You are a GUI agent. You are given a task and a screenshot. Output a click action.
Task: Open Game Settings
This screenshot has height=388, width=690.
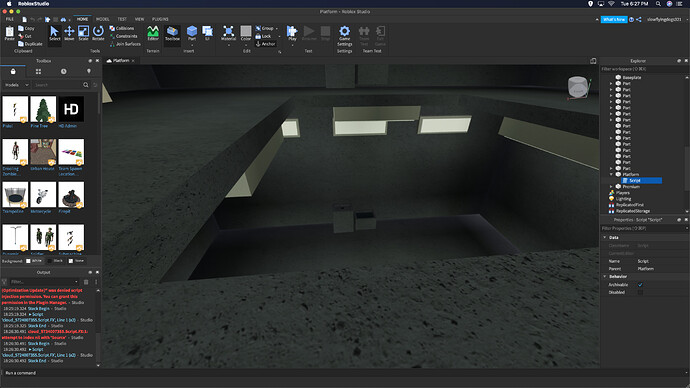pyautogui.click(x=345, y=35)
